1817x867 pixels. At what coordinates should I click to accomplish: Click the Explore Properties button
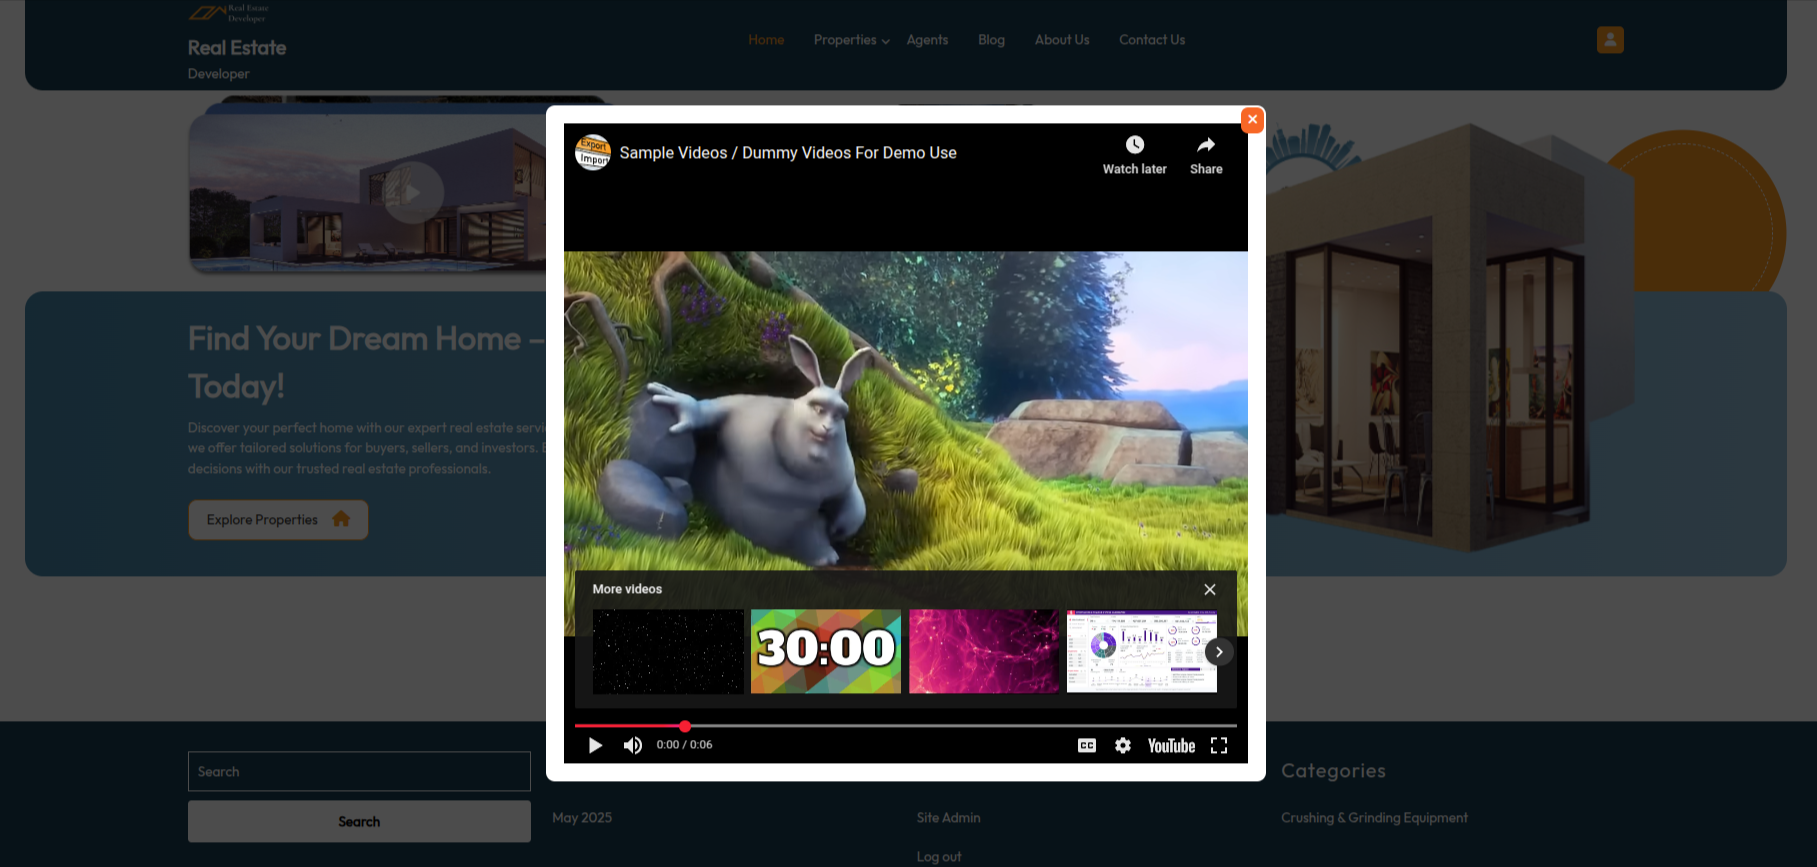click(x=278, y=520)
